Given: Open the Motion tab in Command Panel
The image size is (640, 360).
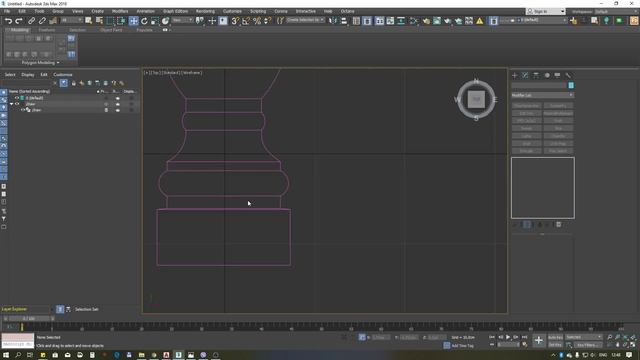Looking at the screenshot, I should 547,76.
